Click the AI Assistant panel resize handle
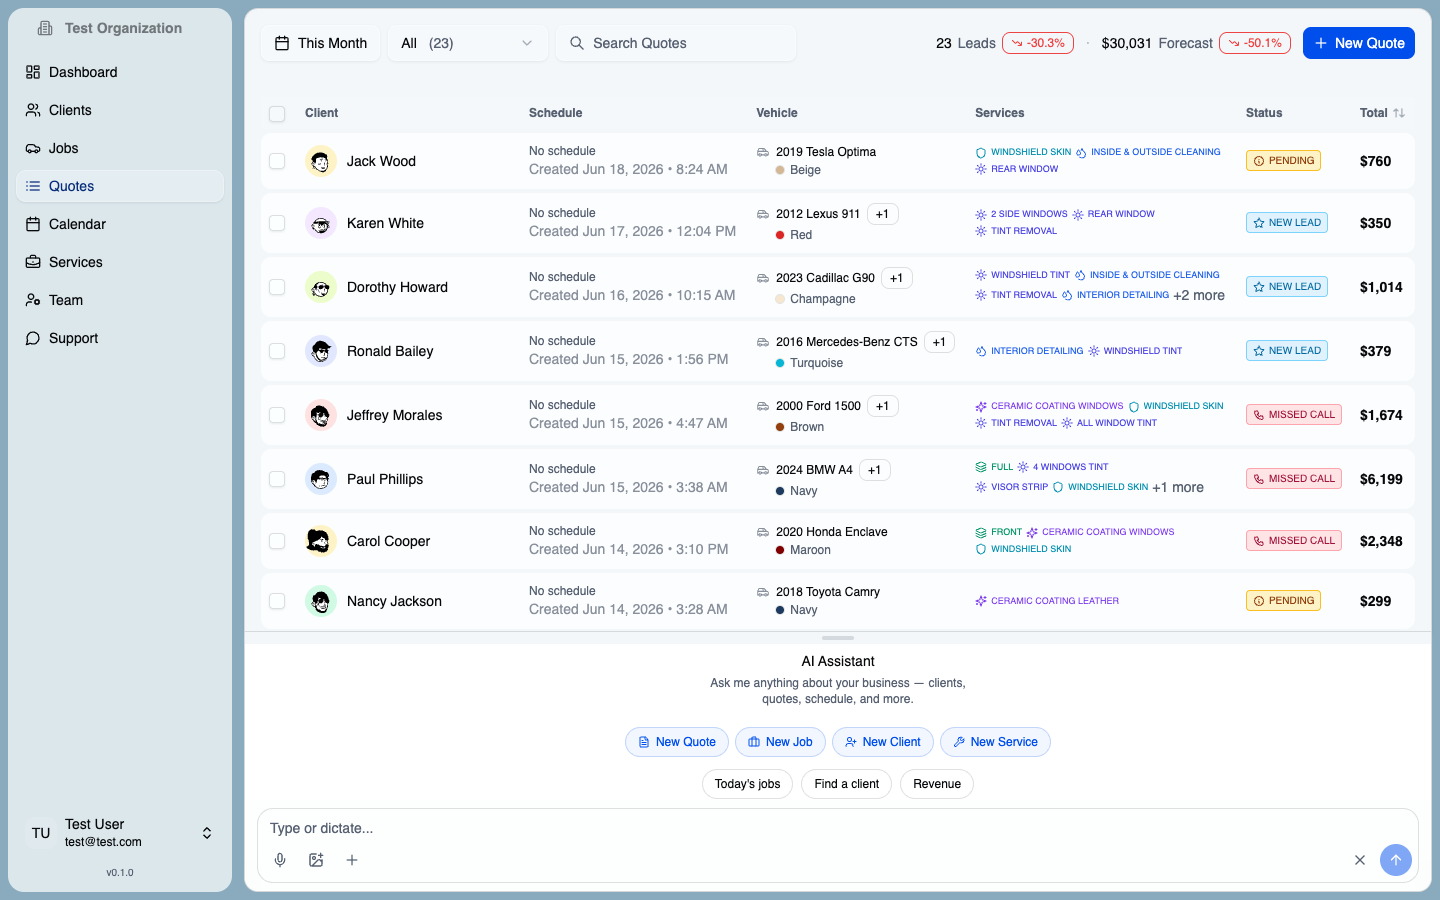Image resolution: width=1440 pixels, height=900 pixels. pyautogui.click(x=838, y=638)
